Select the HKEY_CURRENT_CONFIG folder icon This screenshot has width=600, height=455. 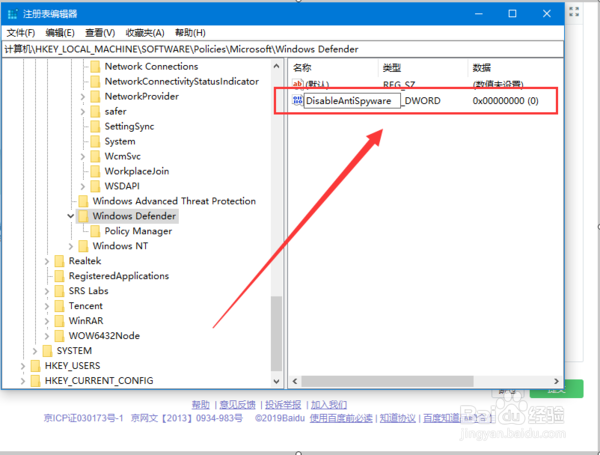coord(35,381)
